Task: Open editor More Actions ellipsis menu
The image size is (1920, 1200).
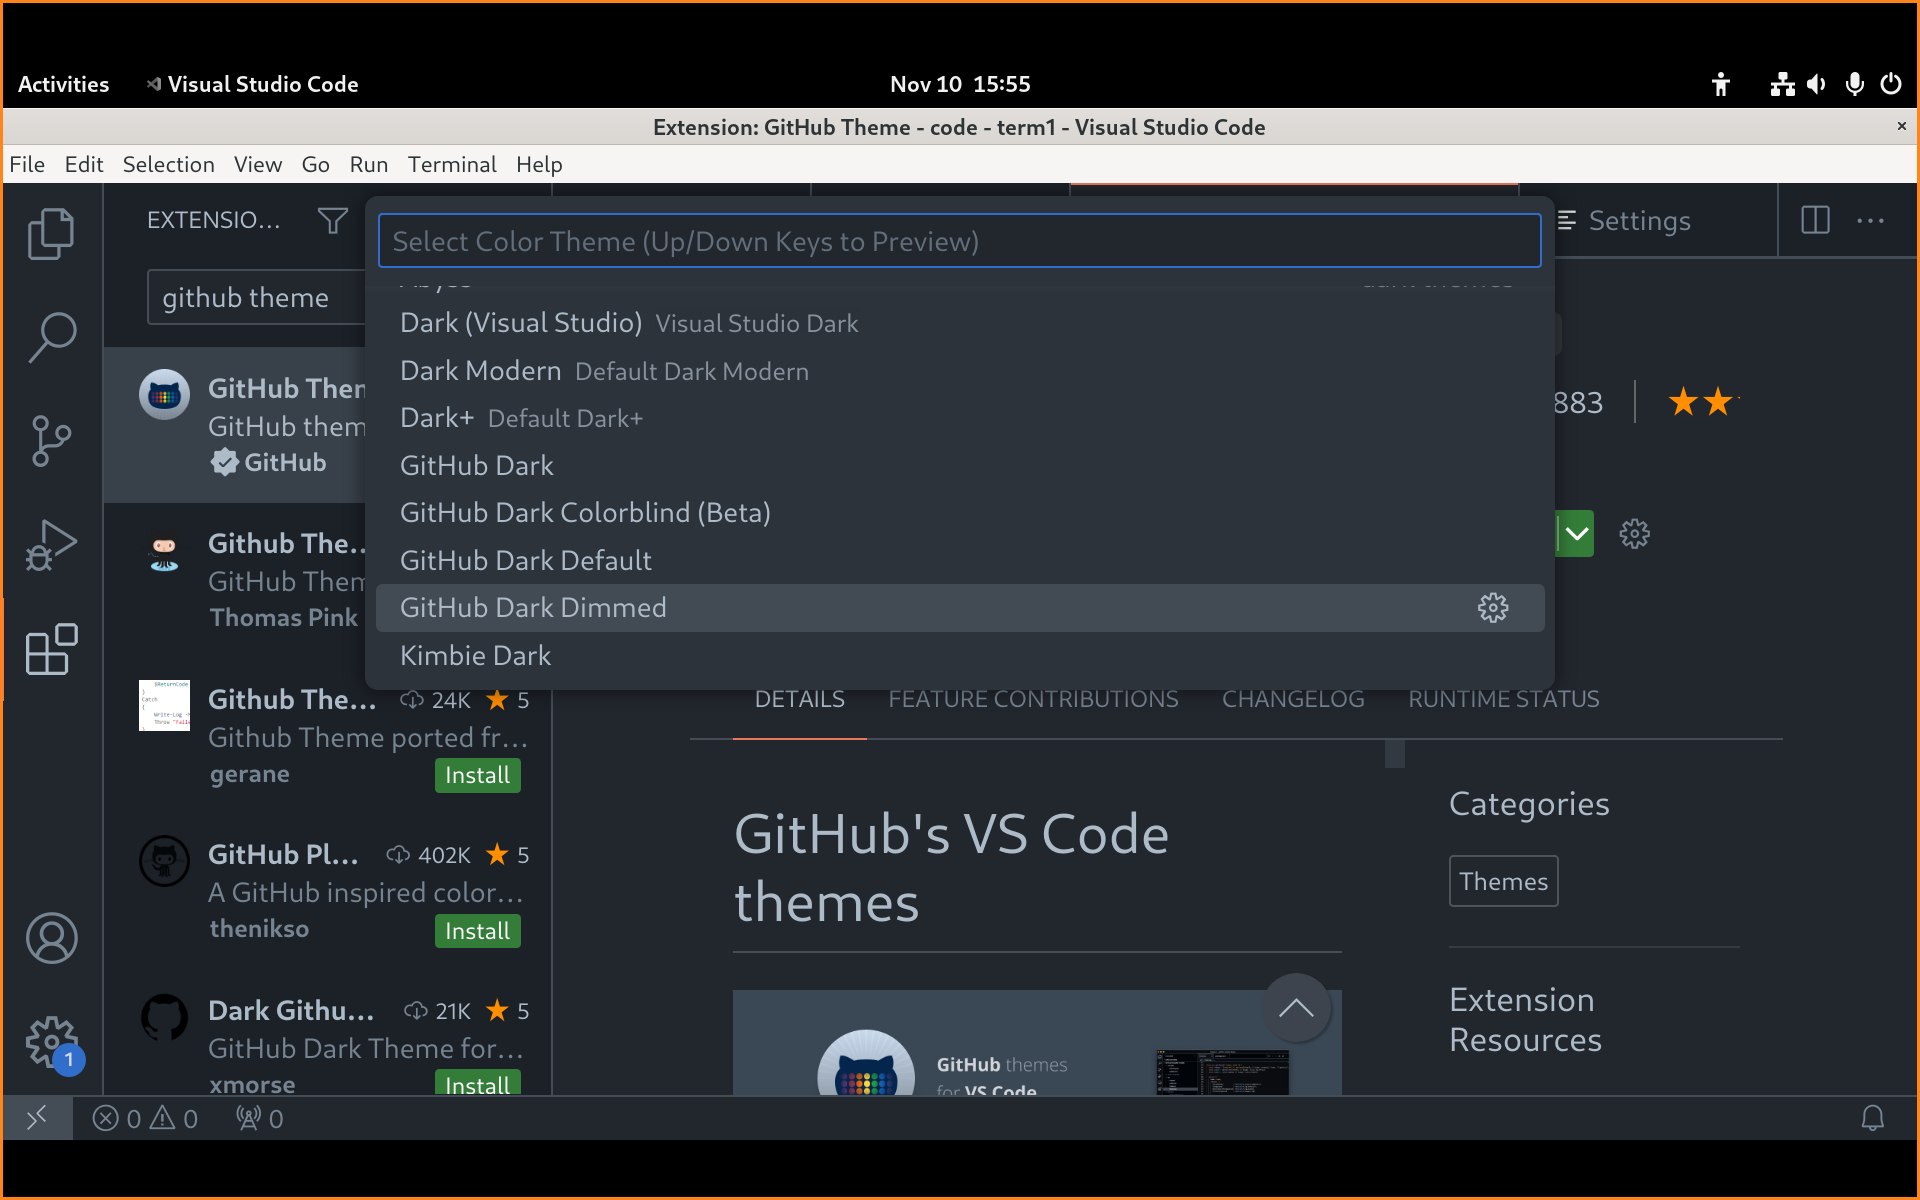Action: 1870,220
